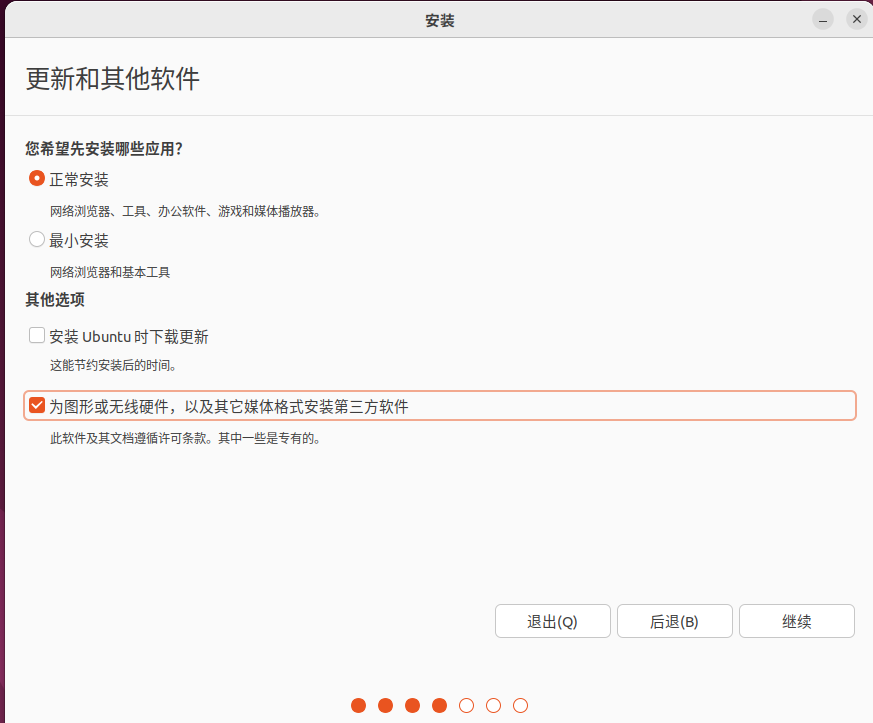Click the text 这能节约安装后的时间。
The width and height of the screenshot is (873, 723).
[x=114, y=366]
